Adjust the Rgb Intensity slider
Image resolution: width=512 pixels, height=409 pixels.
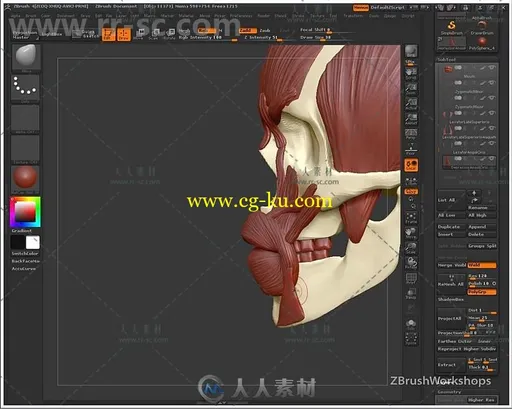pyautogui.click(x=208, y=38)
